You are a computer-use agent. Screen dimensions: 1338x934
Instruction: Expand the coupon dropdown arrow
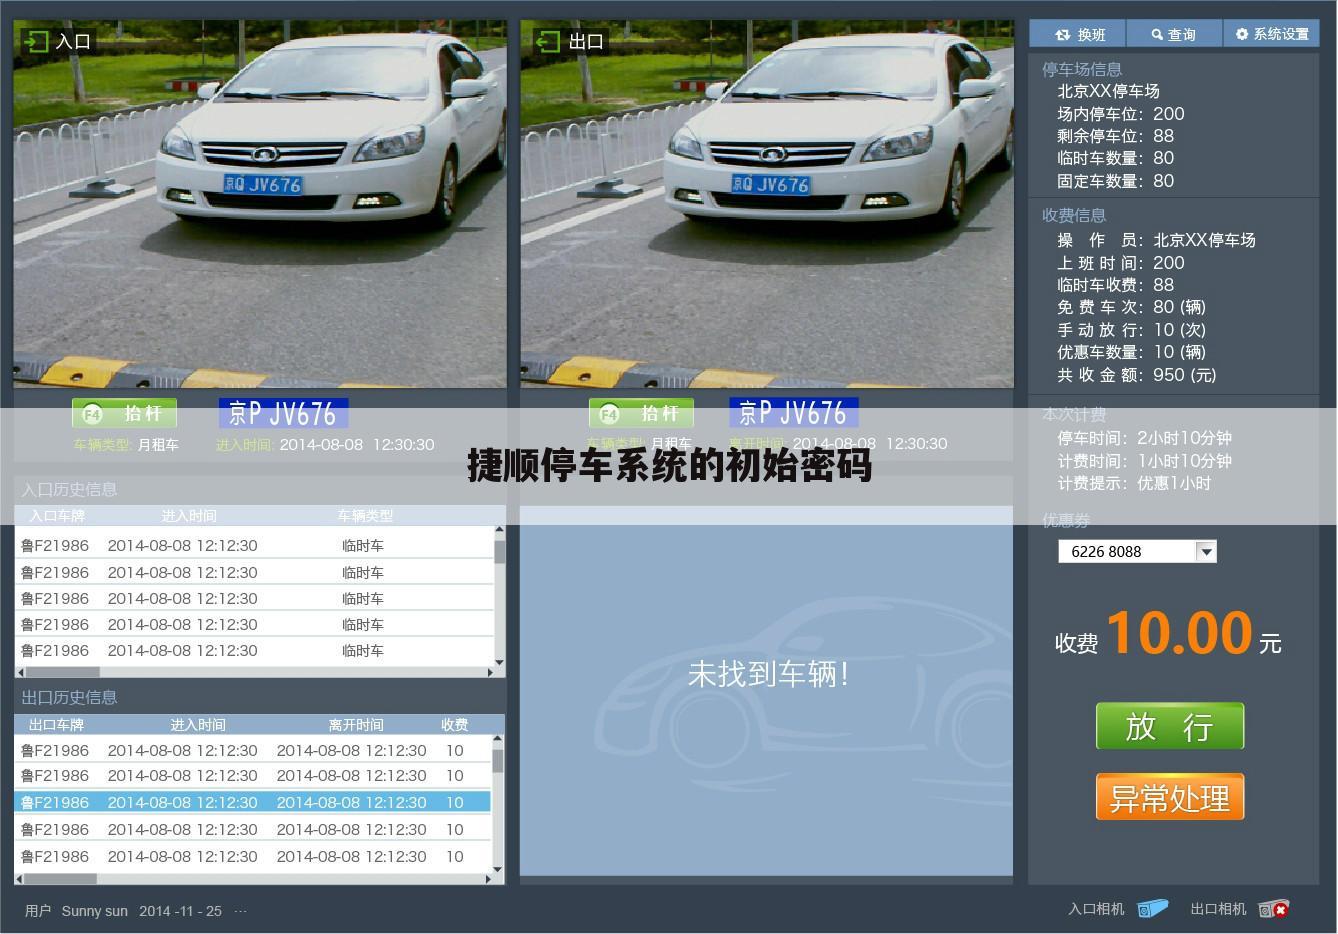point(1206,551)
